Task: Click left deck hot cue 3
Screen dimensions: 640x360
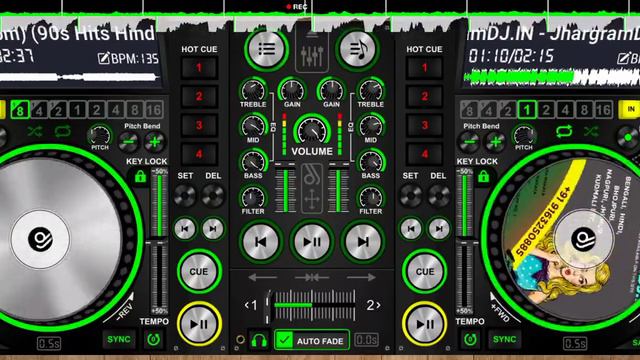Action: (199, 125)
